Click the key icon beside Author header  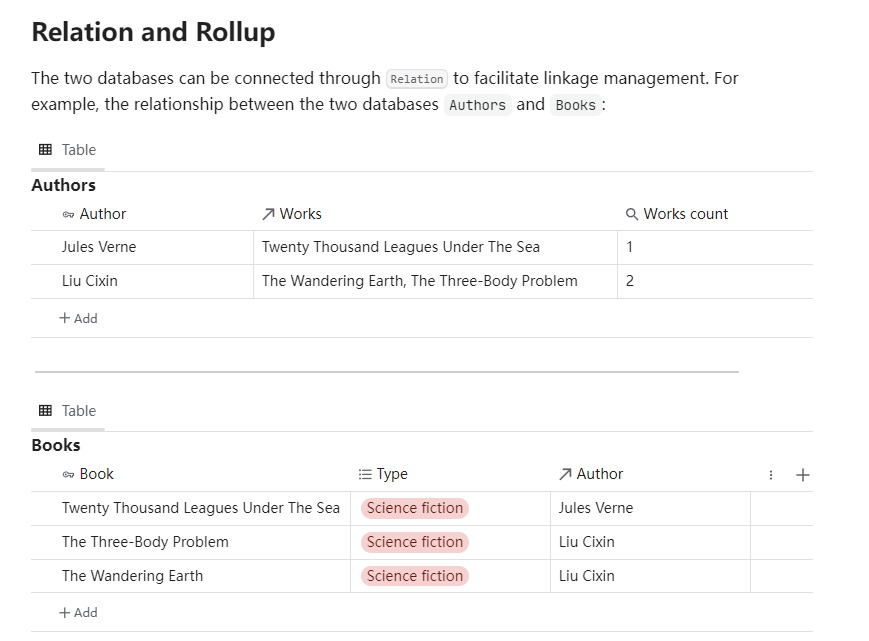[68, 214]
